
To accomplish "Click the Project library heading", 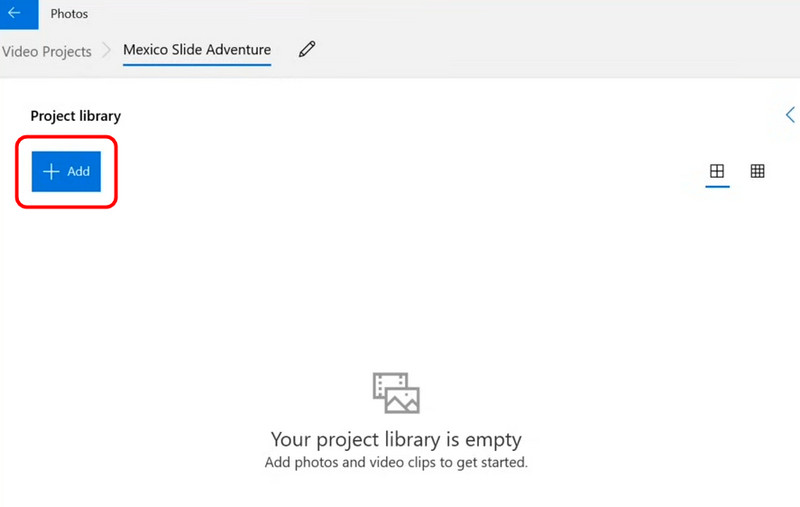I will (x=75, y=116).
